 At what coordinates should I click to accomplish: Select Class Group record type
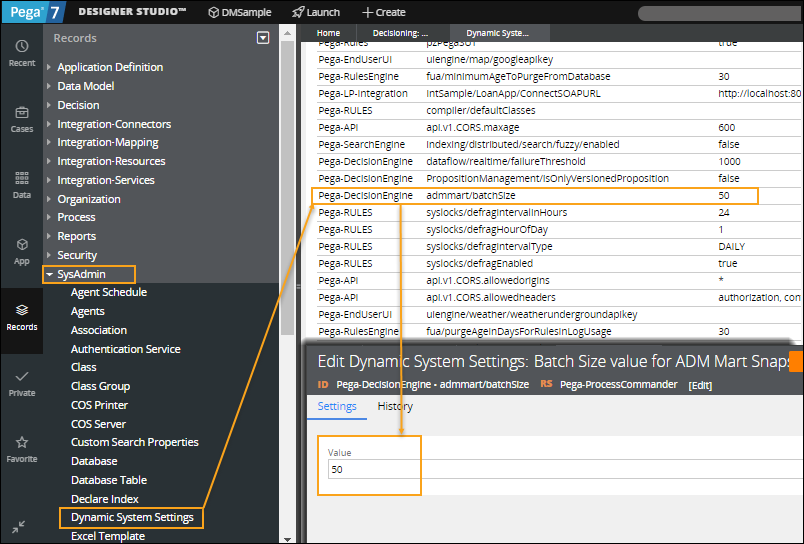[100, 386]
